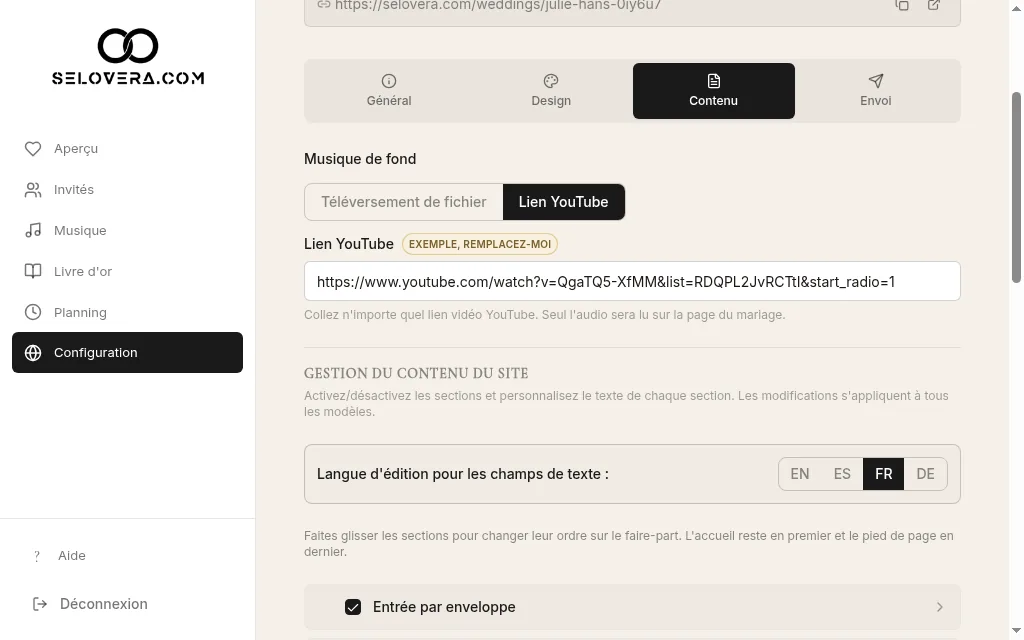
Task: Open wedding page via external link icon
Action: (934, 5)
